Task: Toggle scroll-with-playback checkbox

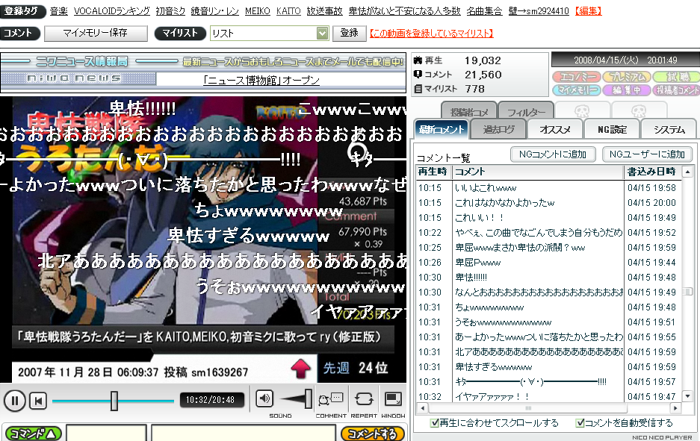Action: pos(435,423)
